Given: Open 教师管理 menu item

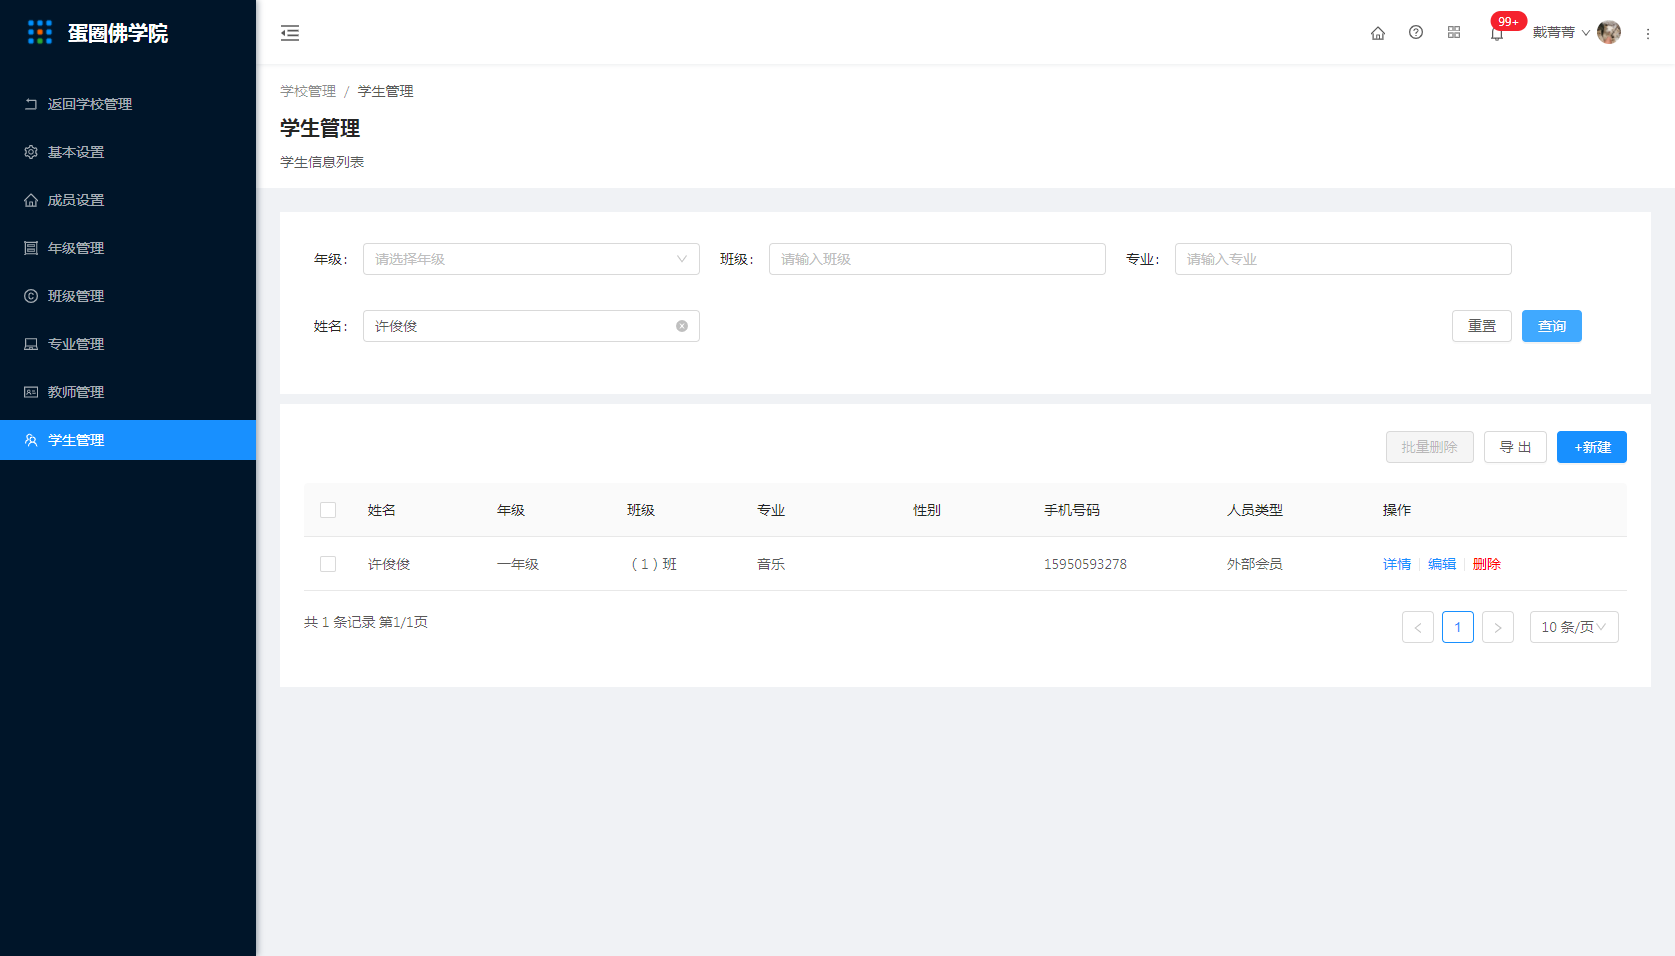Looking at the screenshot, I should click(x=128, y=392).
